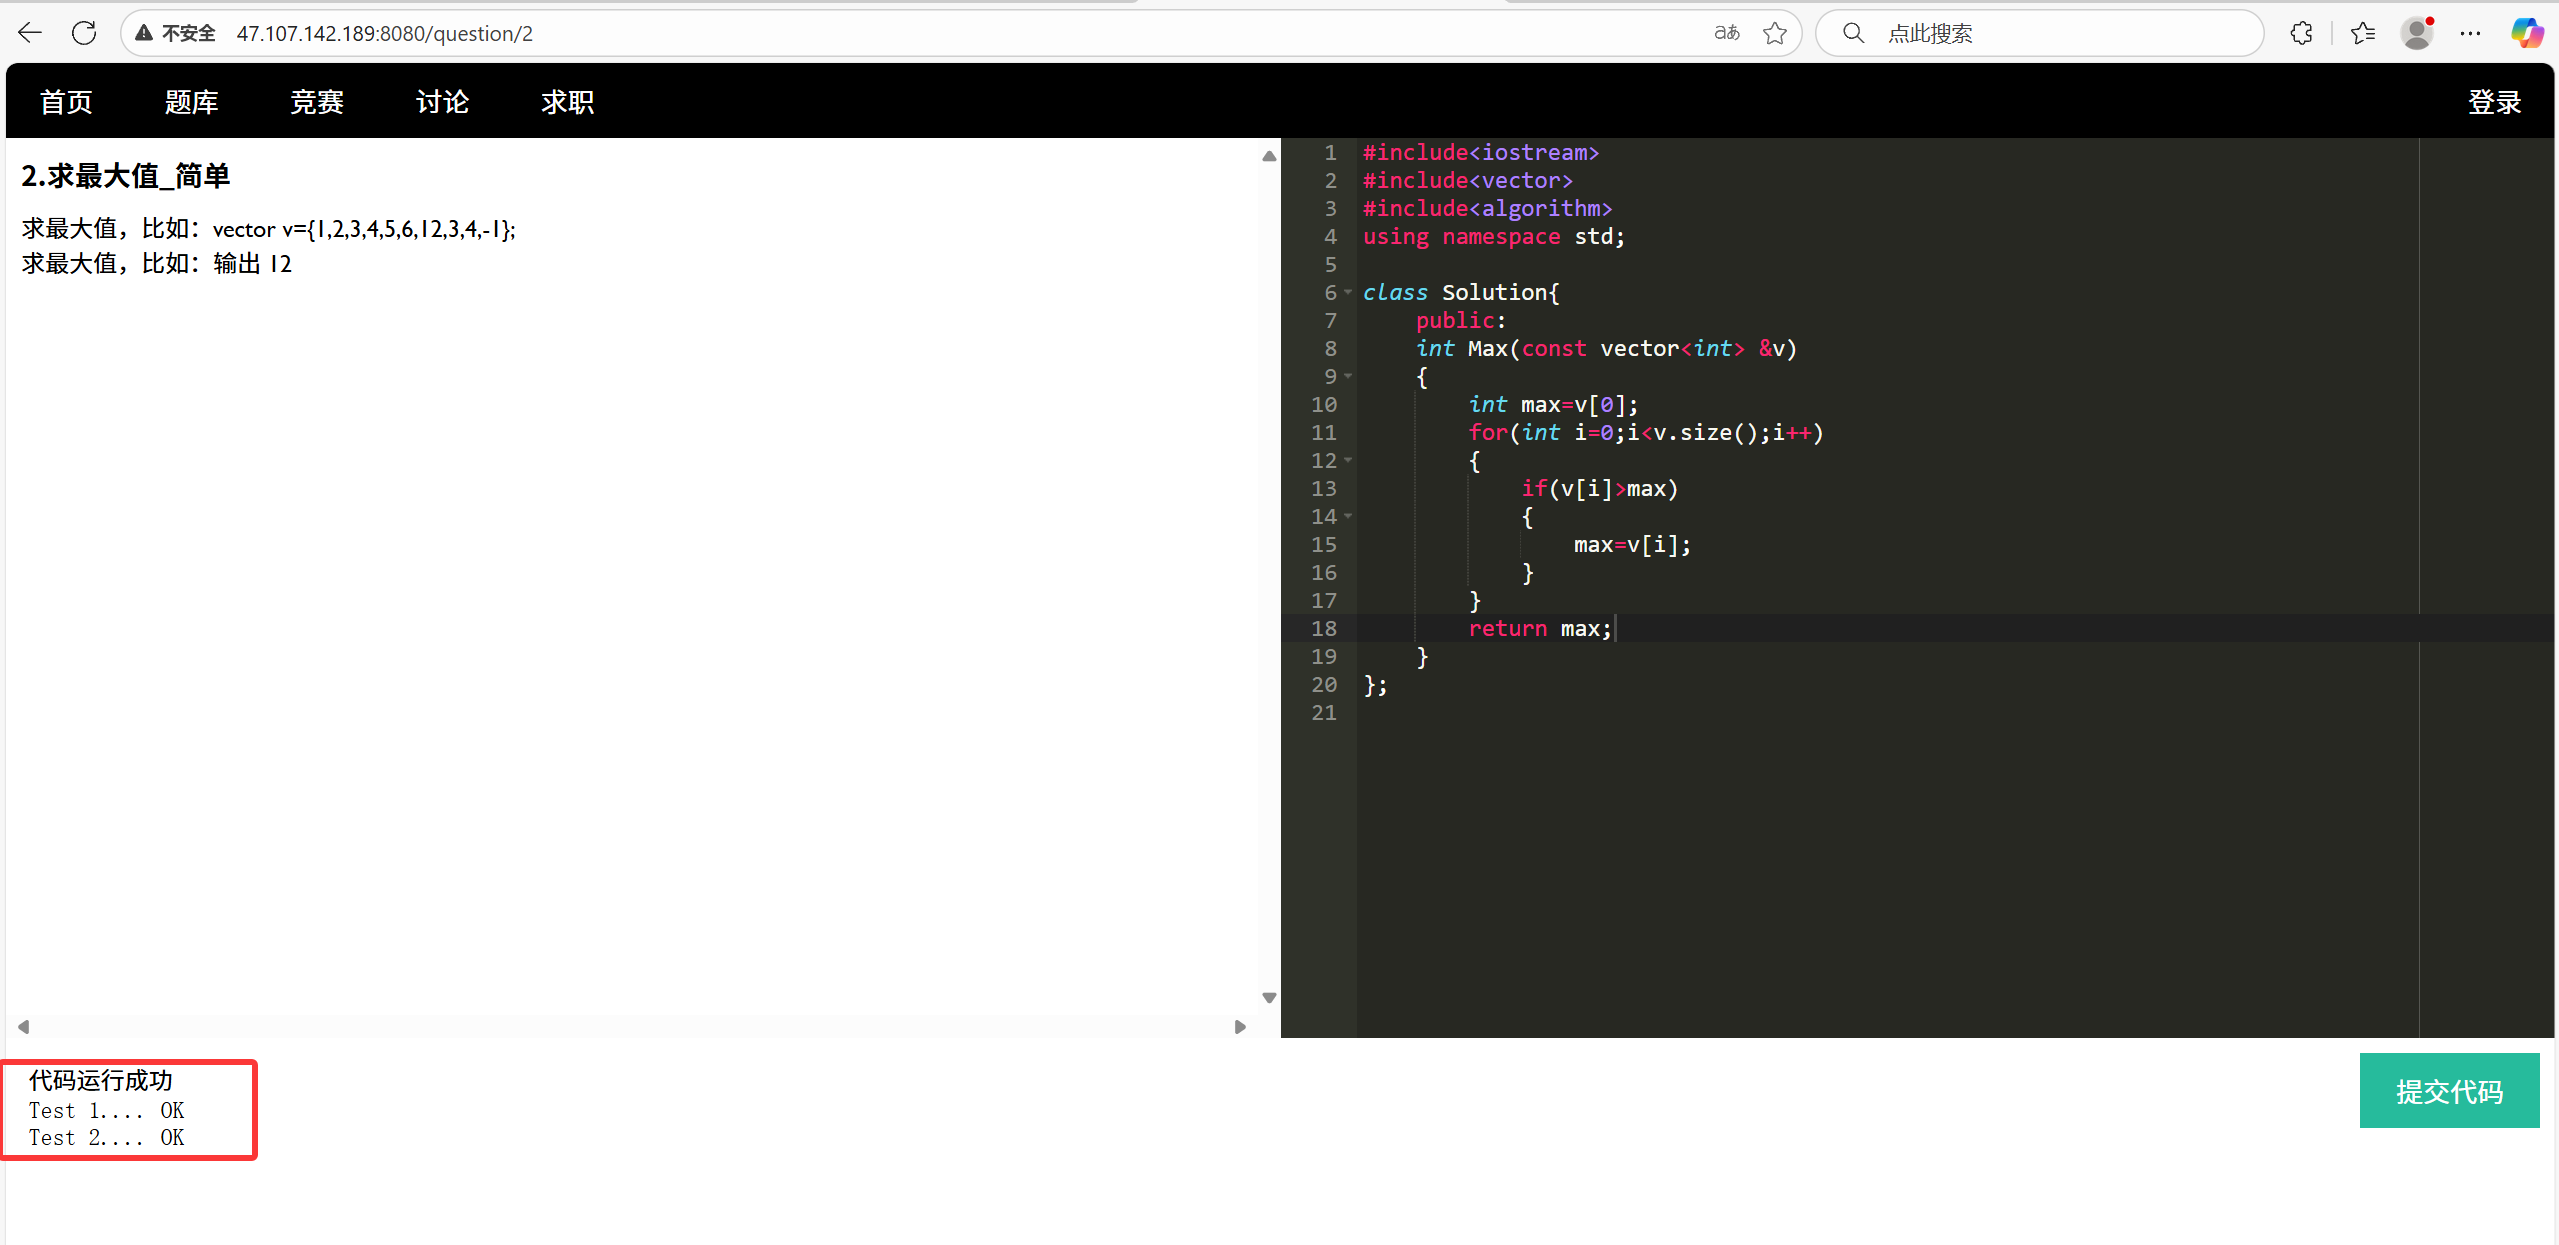The image size is (2559, 1245).
Task: Click the browser back arrow
Action: pyautogui.click(x=30, y=33)
